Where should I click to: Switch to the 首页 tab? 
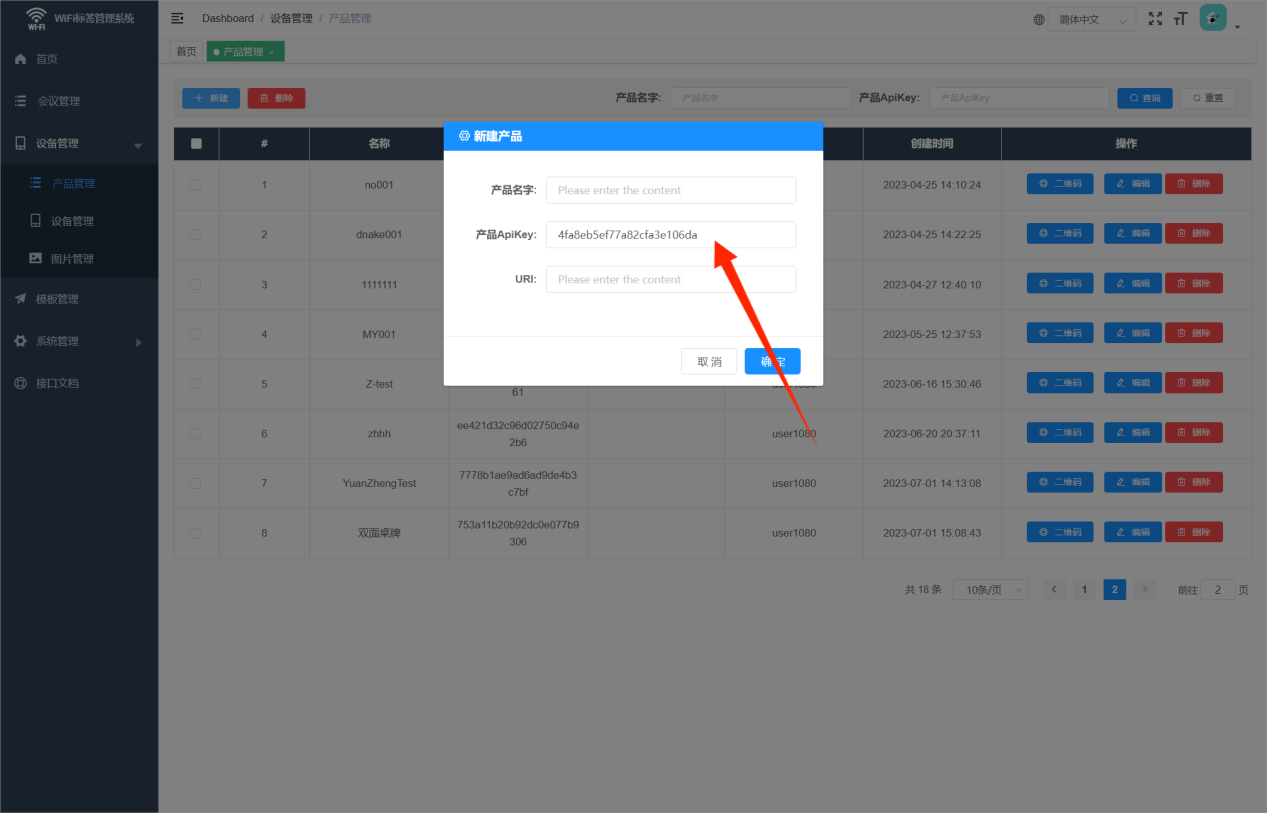pyautogui.click(x=187, y=51)
